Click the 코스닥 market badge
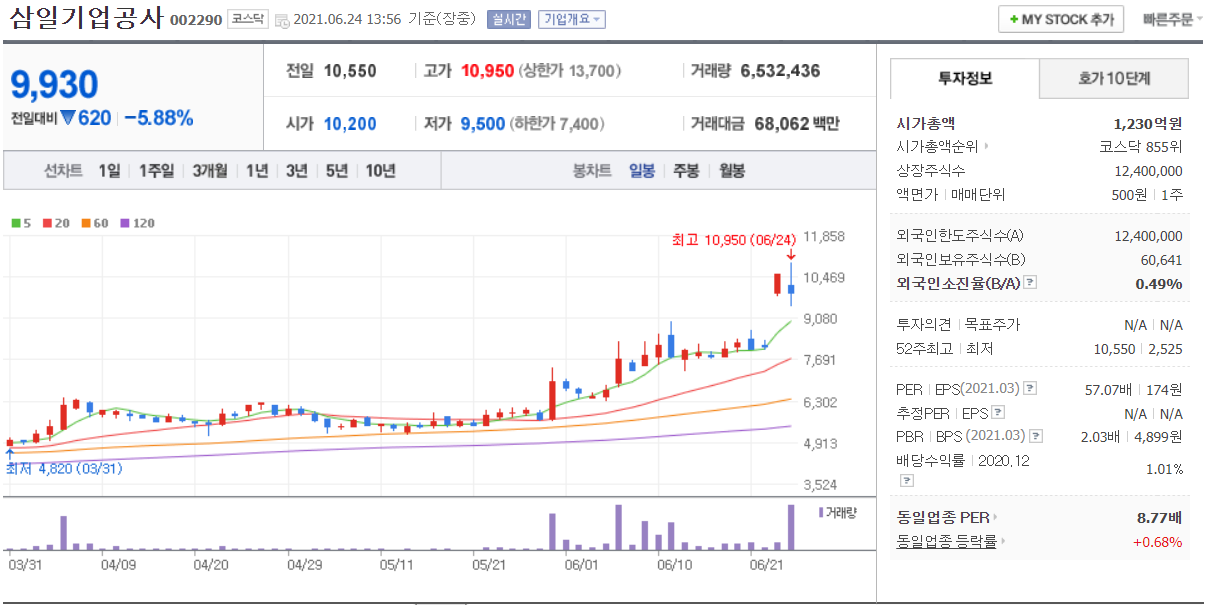This screenshot has width=1206, height=605. [246, 19]
